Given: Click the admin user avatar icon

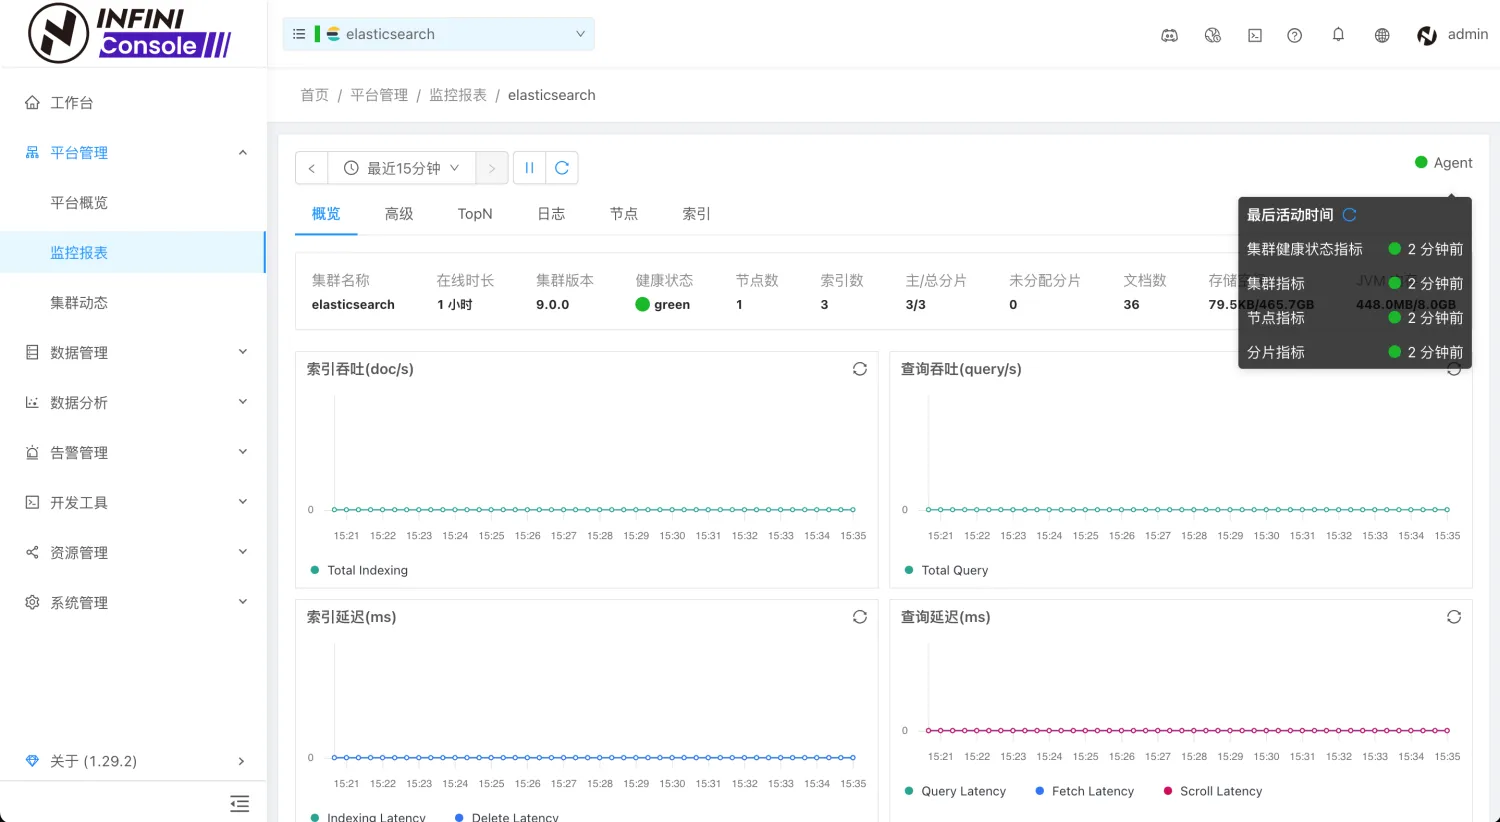Looking at the screenshot, I should [1427, 35].
